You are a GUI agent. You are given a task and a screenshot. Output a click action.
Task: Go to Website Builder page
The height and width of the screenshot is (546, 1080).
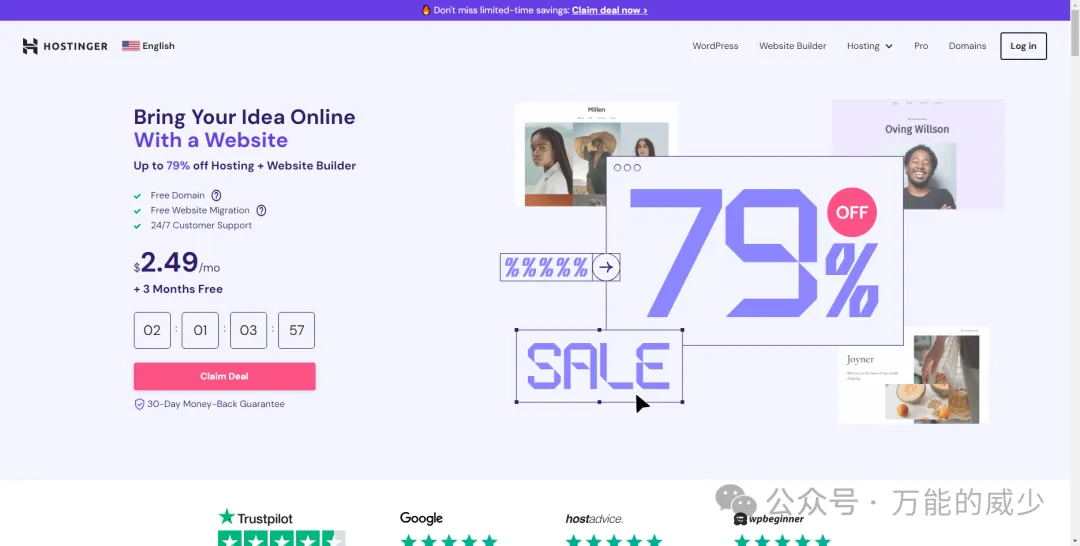[x=792, y=46]
